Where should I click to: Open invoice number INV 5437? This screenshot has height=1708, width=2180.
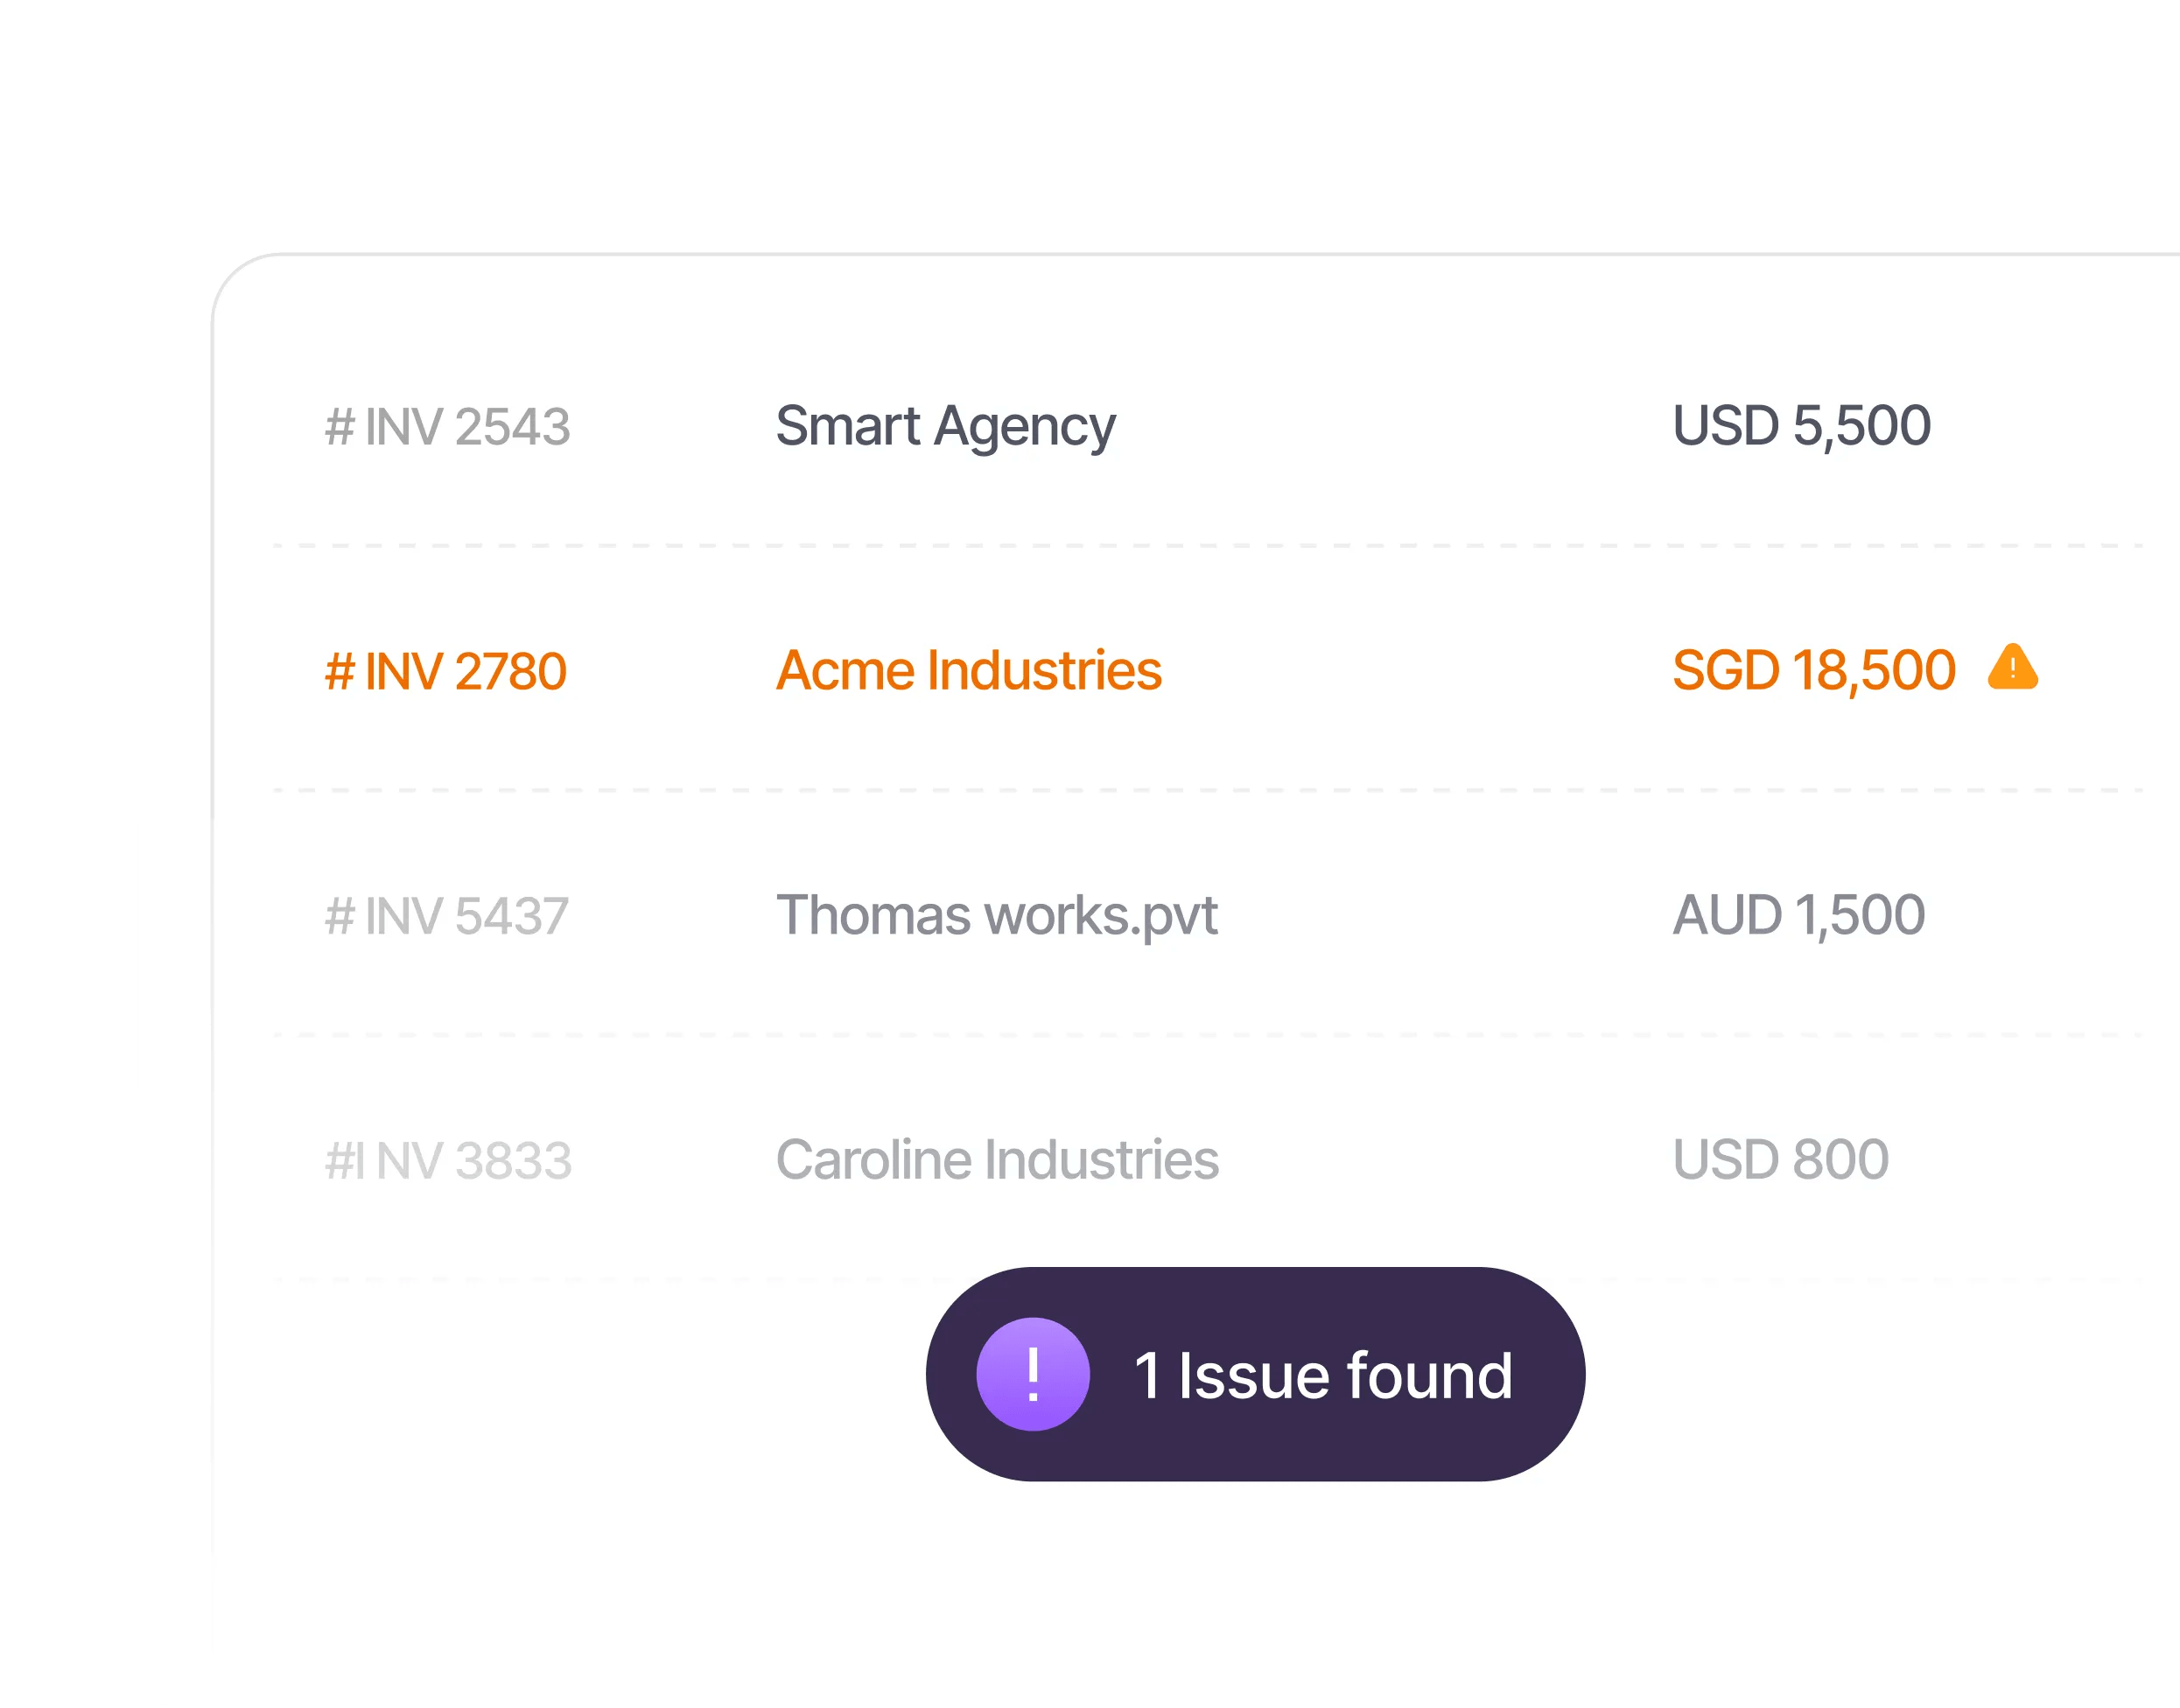pyautogui.click(x=447, y=916)
